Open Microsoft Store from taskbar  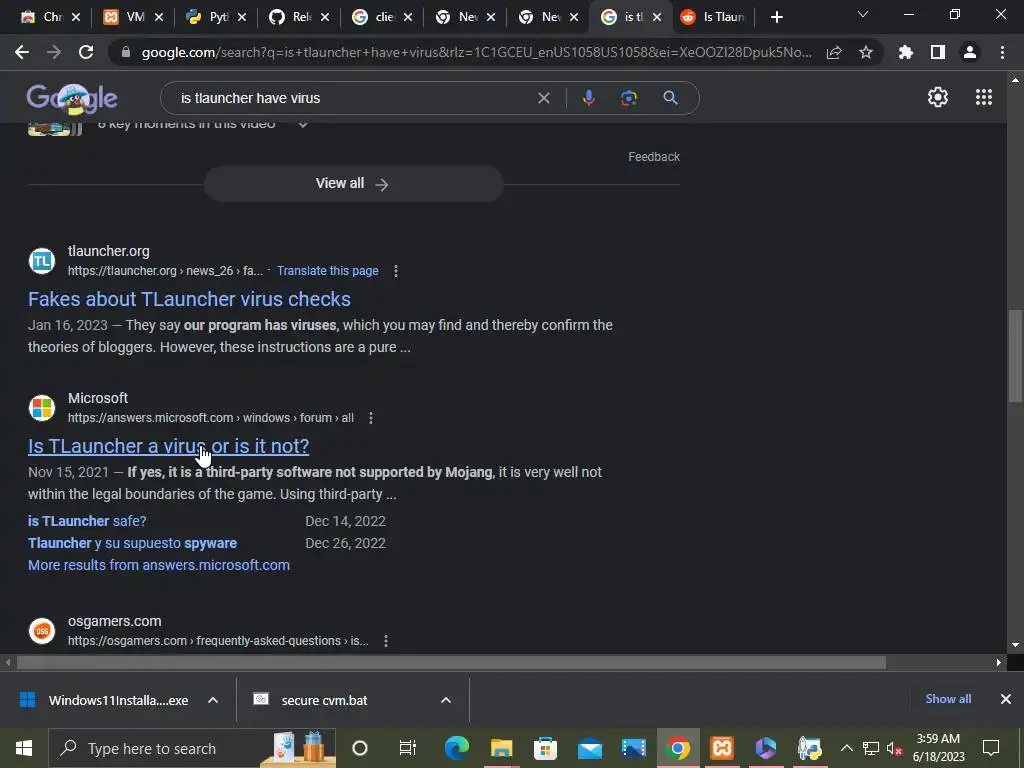(x=545, y=748)
